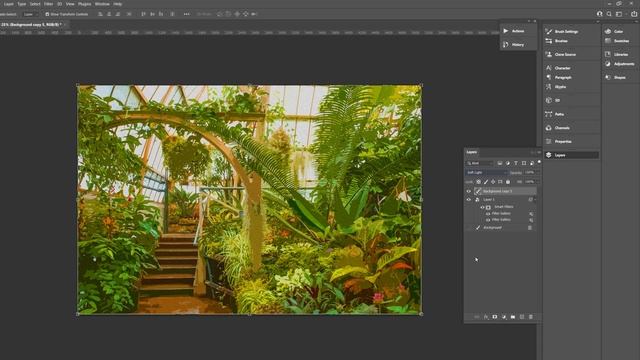Add a layer mask

tap(495, 317)
